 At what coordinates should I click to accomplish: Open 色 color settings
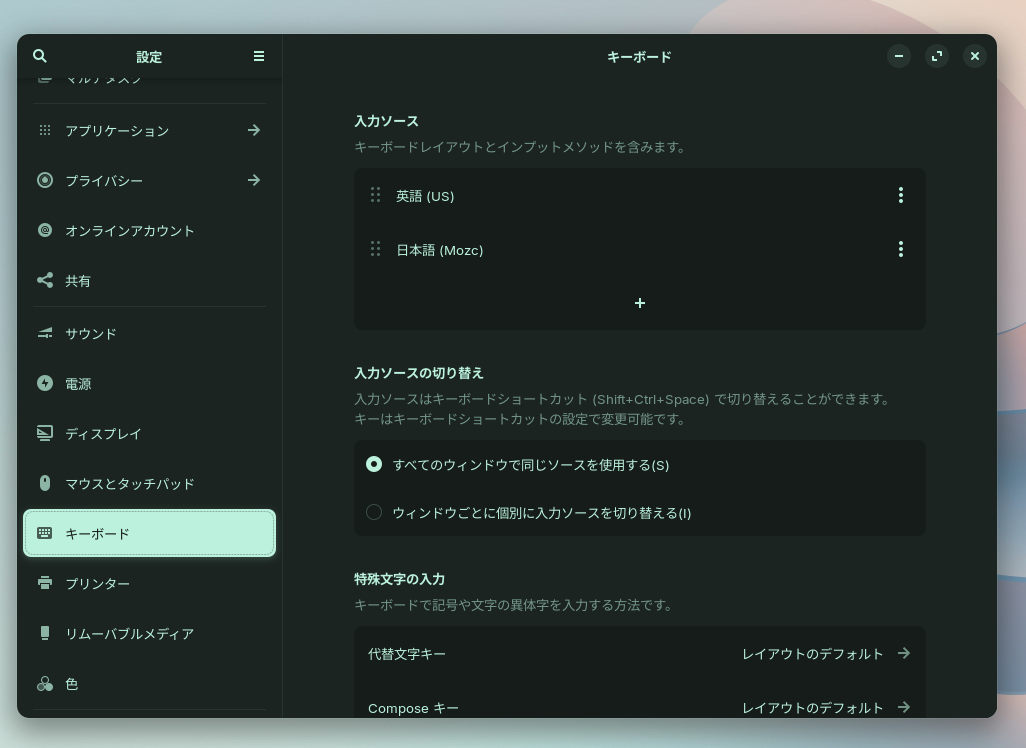tap(149, 684)
